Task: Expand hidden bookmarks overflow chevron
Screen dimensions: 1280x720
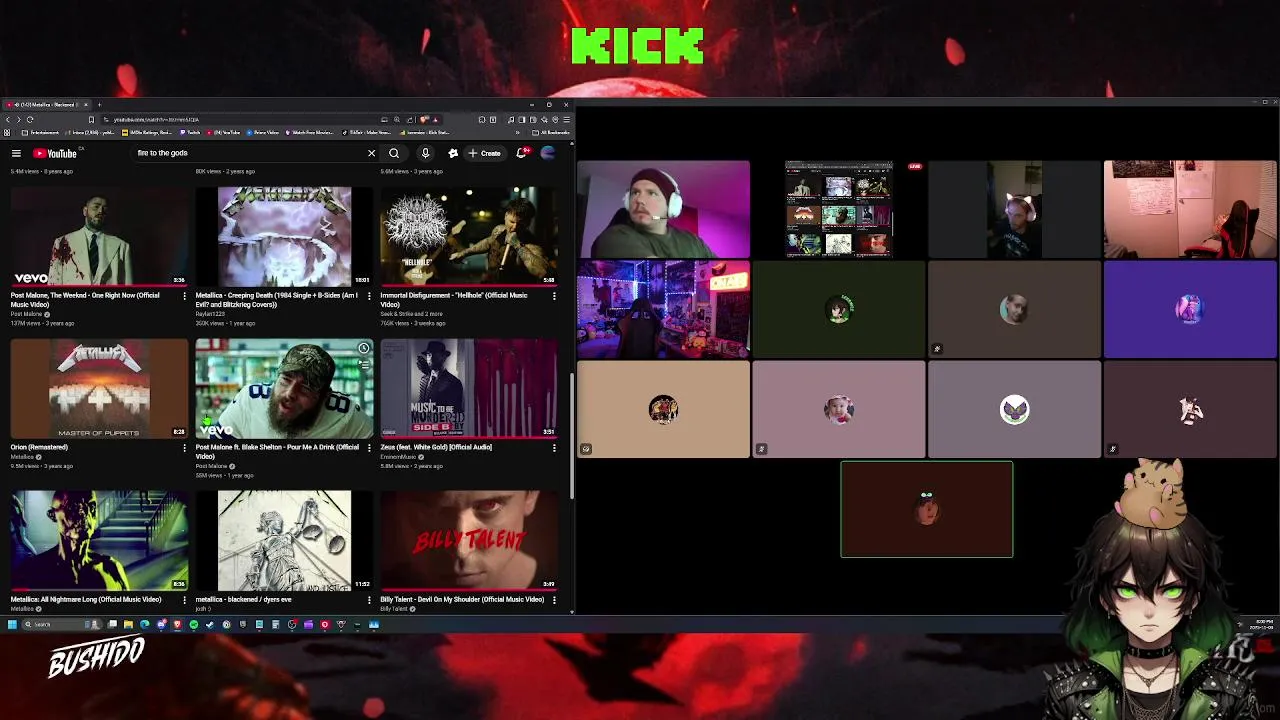Action: (517, 132)
